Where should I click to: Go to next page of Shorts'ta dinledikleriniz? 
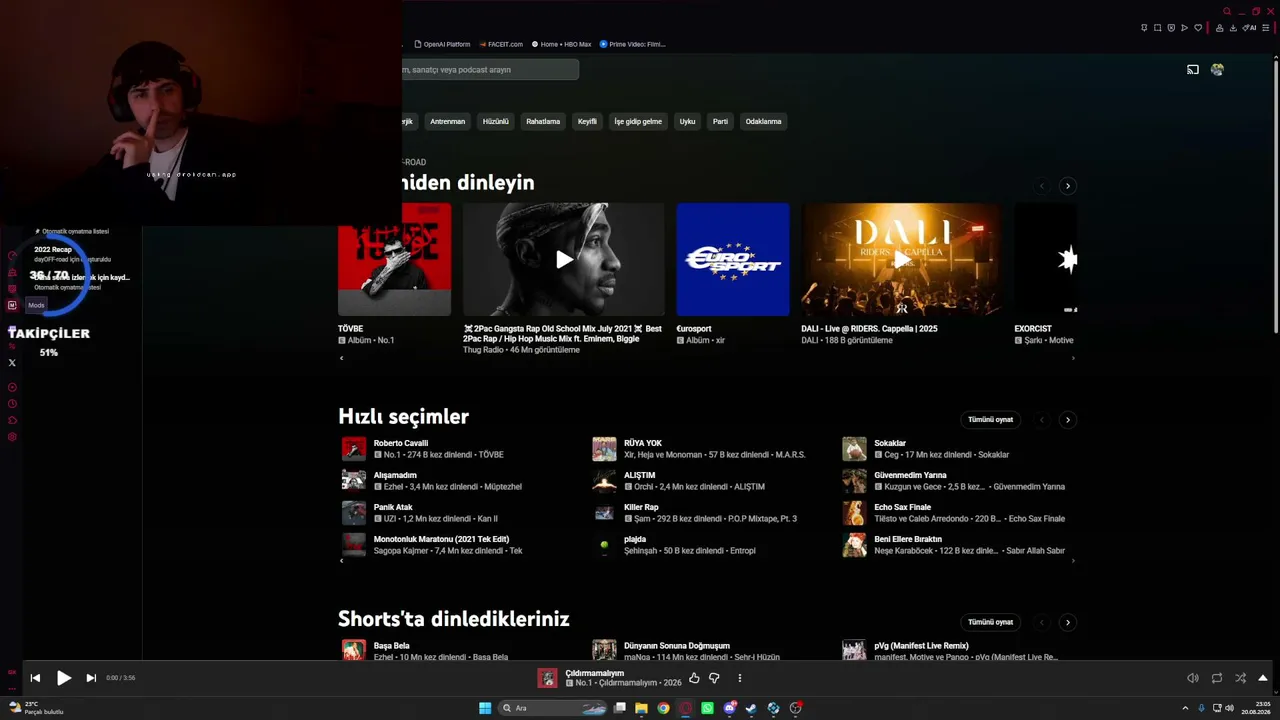[x=1067, y=622]
